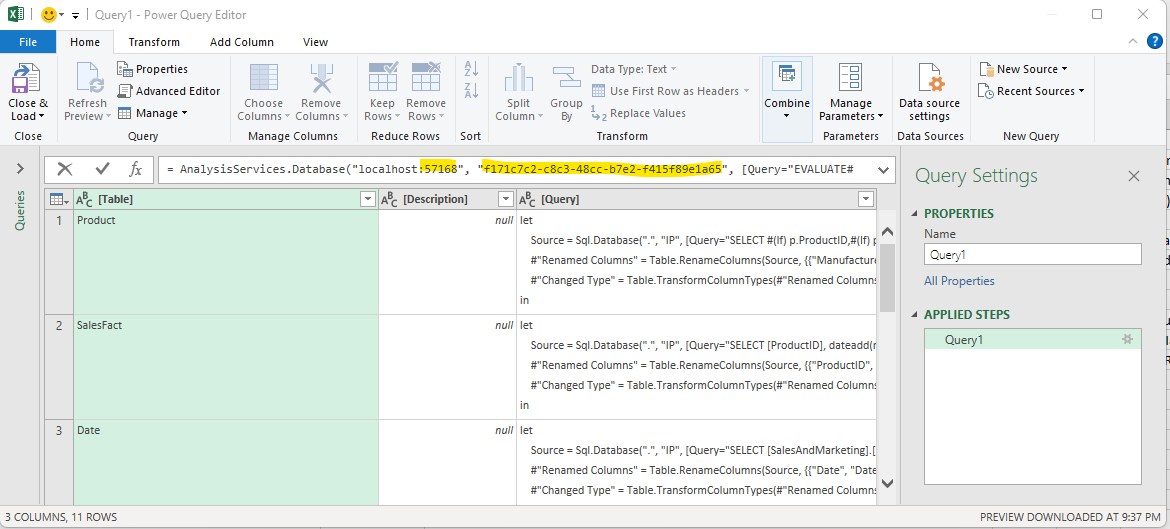Sort ascending with A-Z icon
Image resolution: width=1170 pixels, height=529 pixels.
pos(471,69)
